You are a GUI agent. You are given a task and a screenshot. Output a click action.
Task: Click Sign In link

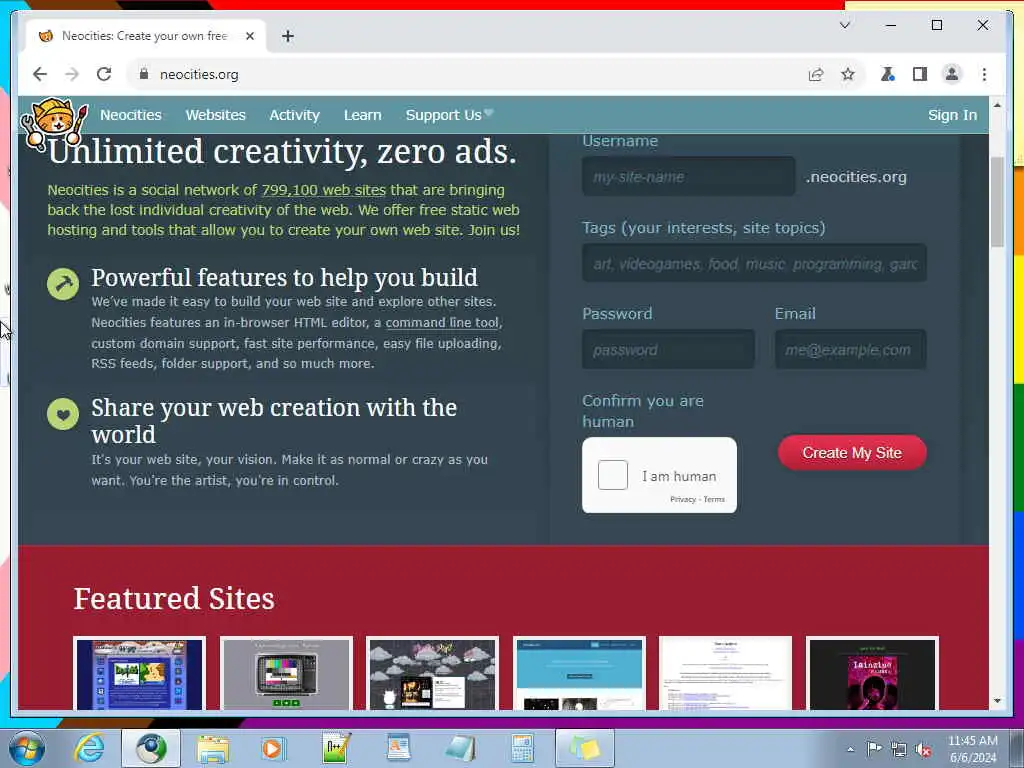[952, 115]
